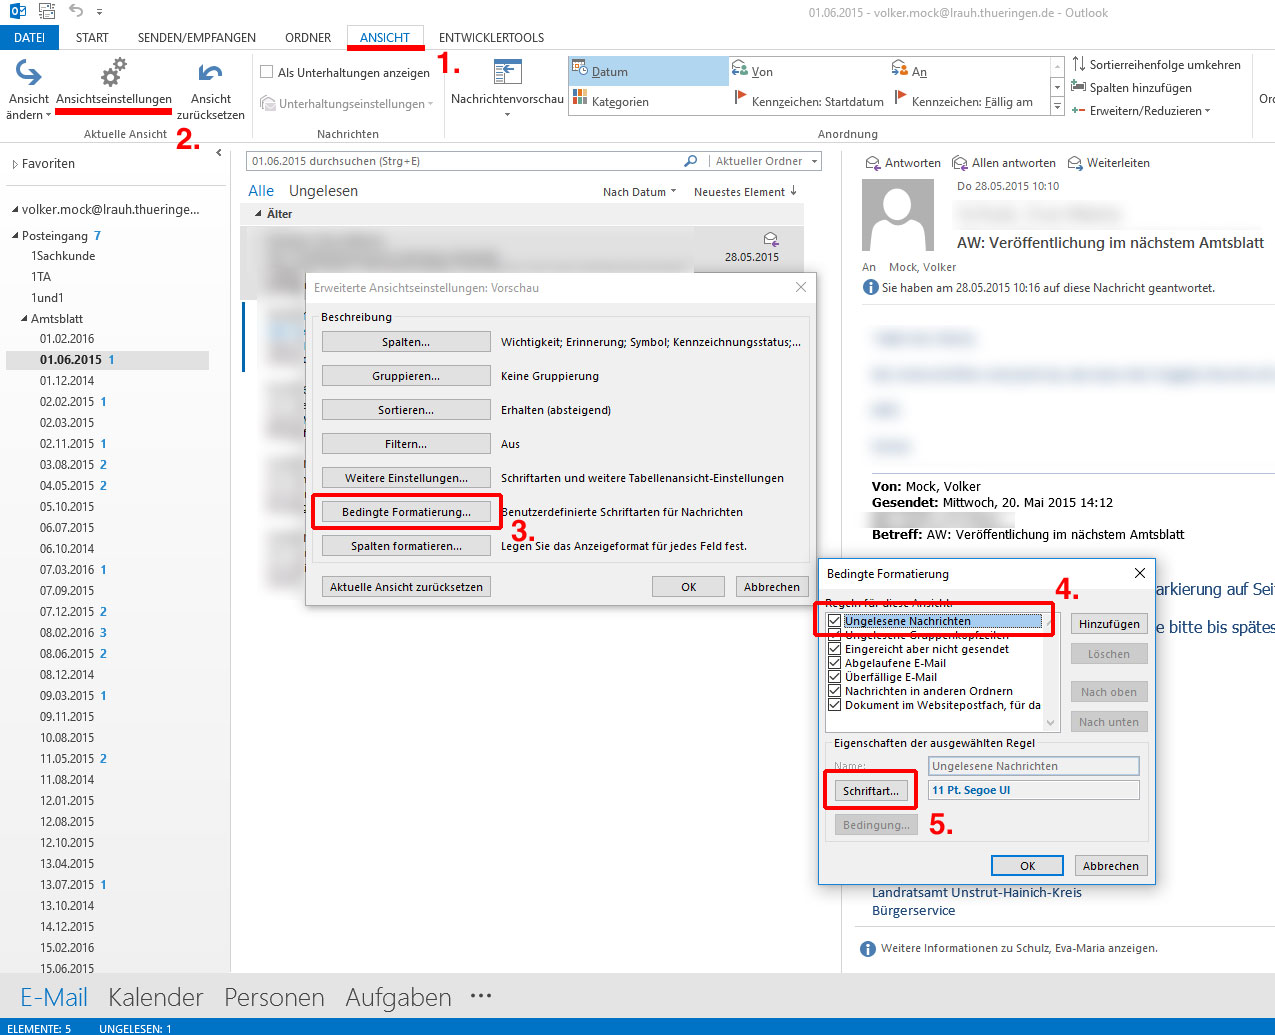Click the mailbox search input field
This screenshot has height=1035, width=1275.
465,161
